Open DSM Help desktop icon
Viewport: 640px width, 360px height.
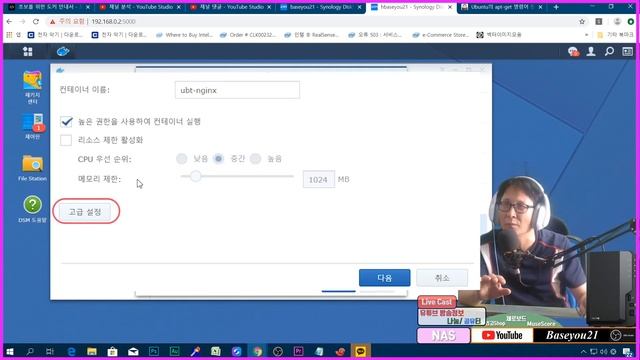(x=32, y=209)
